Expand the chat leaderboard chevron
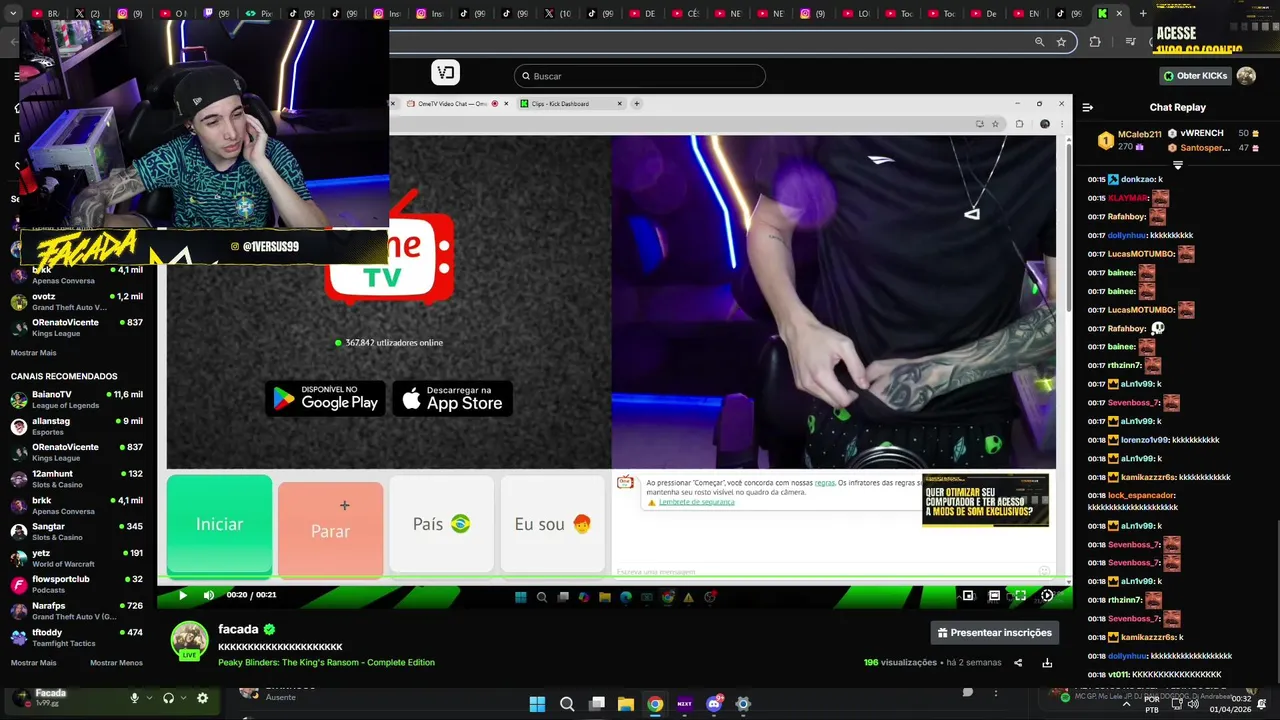Image resolution: width=1280 pixels, height=720 pixels. pyautogui.click(x=1178, y=165)
